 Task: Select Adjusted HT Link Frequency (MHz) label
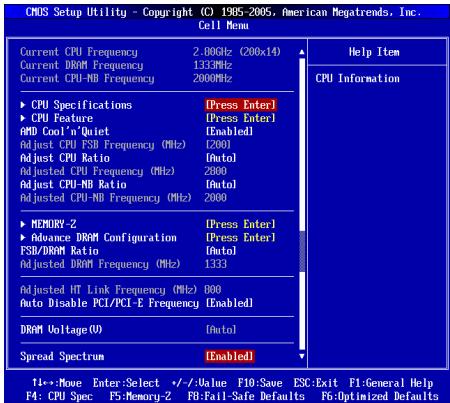tap(108, 290)
